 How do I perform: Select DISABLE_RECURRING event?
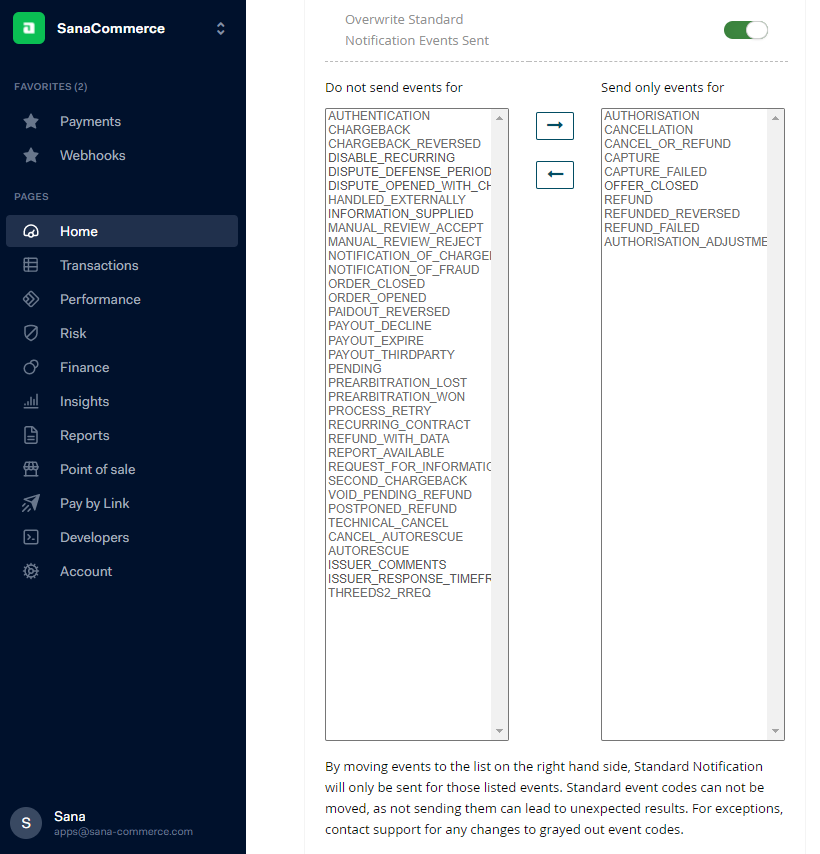[x=391, y=157]
